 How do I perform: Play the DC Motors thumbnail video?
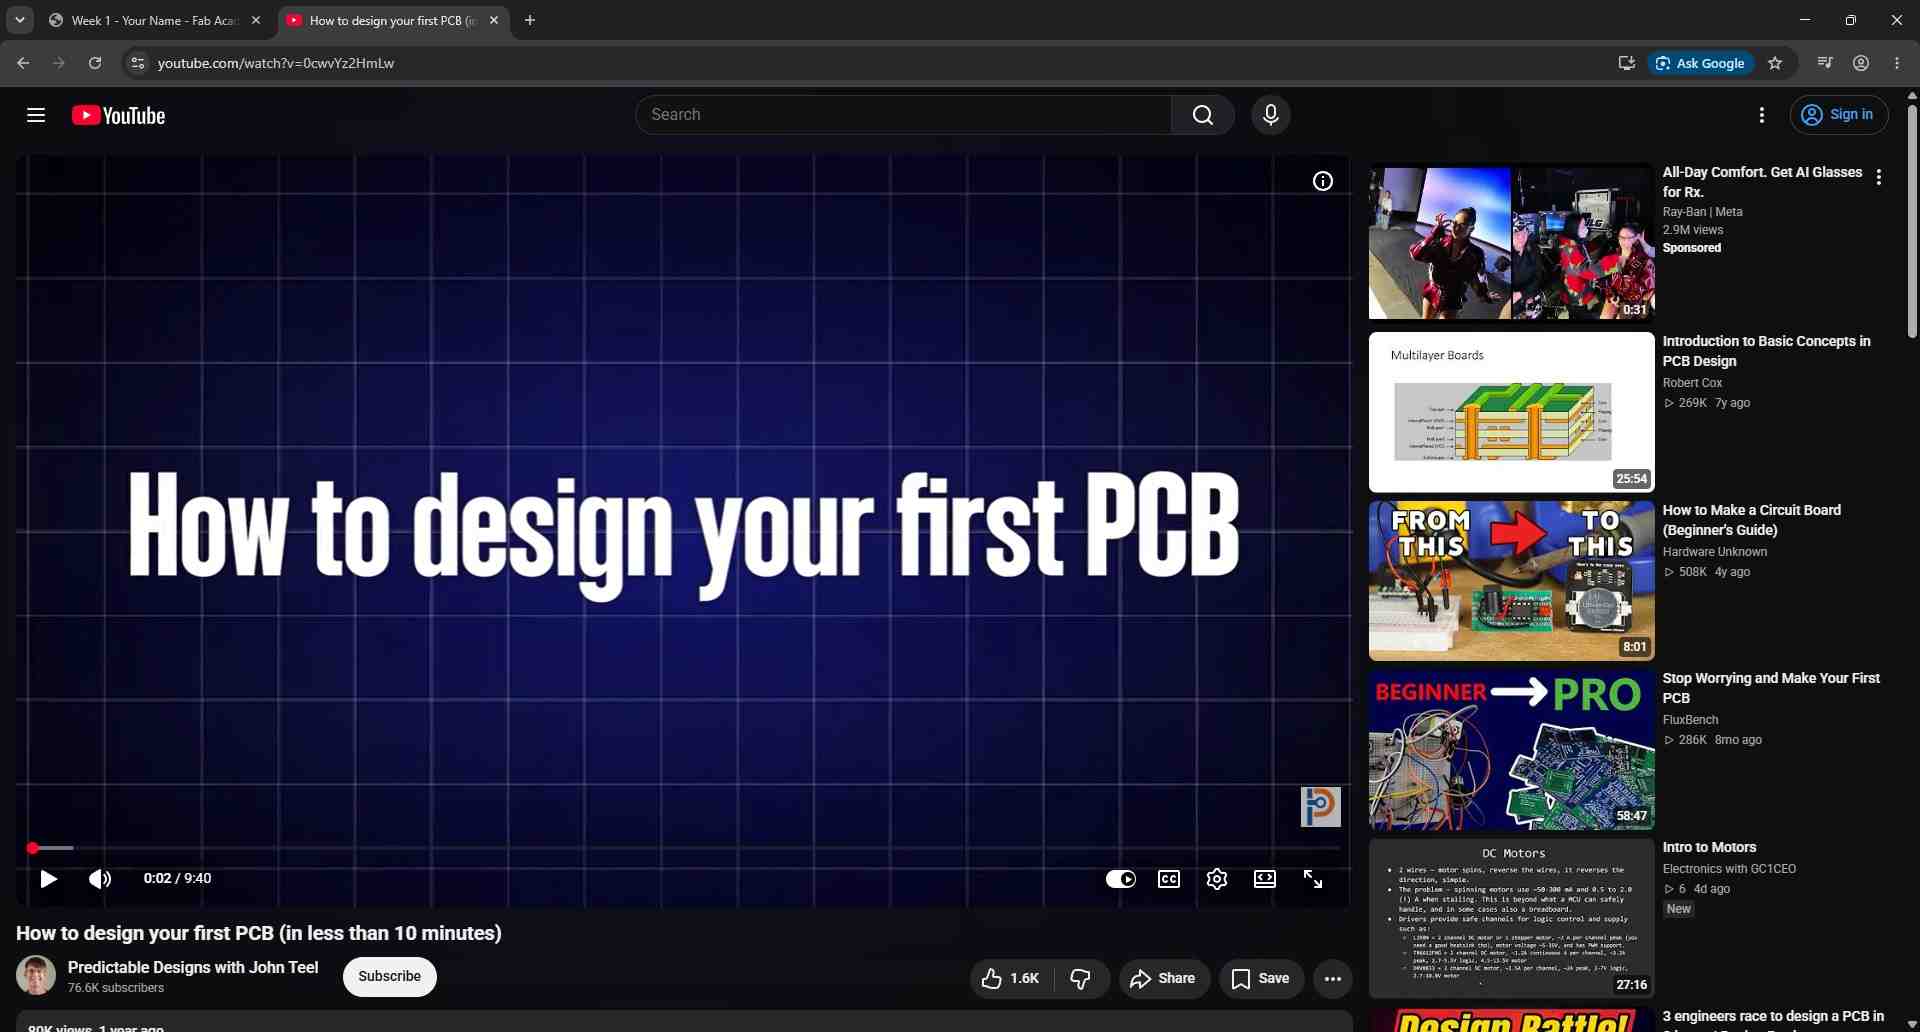coord(1512,919)
